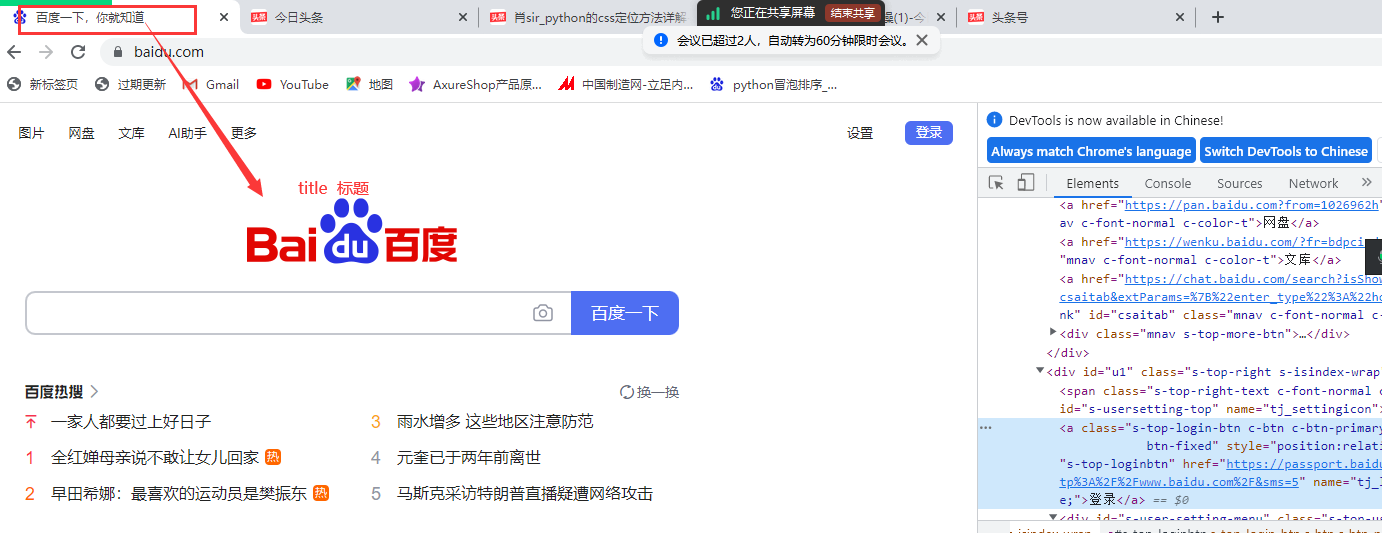This screenshot has height=533, width=1382.
Task: Collapse the div id u1 node
Action: (1040, 371)
